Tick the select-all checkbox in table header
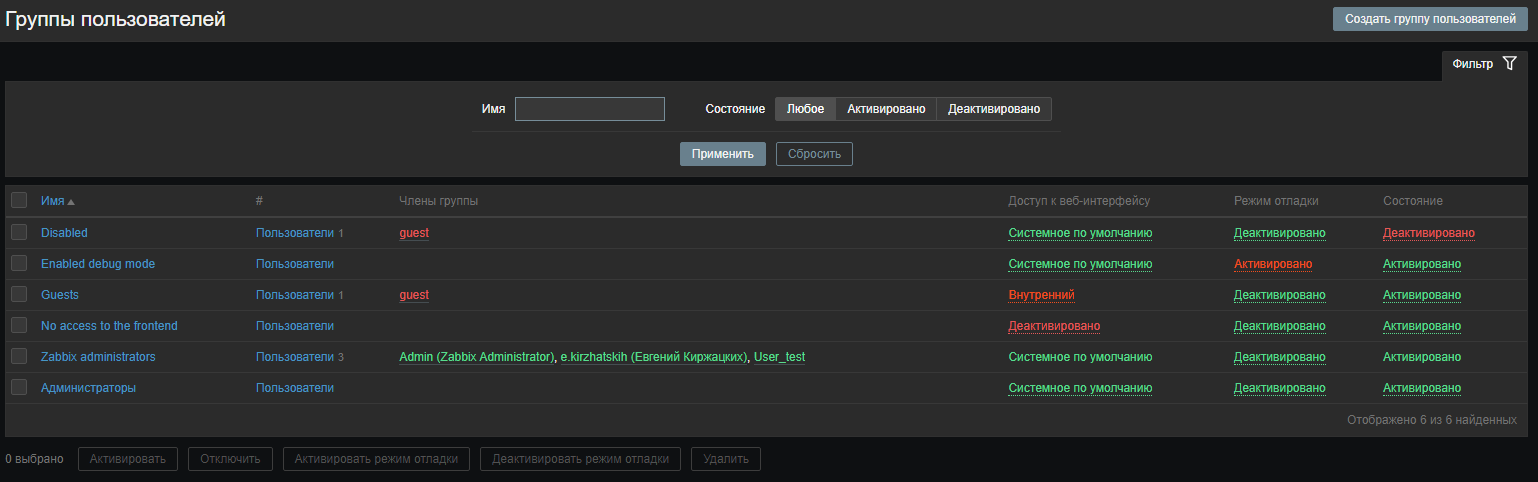This screenshot has width=1538, height=482. (x=19, y=201)
